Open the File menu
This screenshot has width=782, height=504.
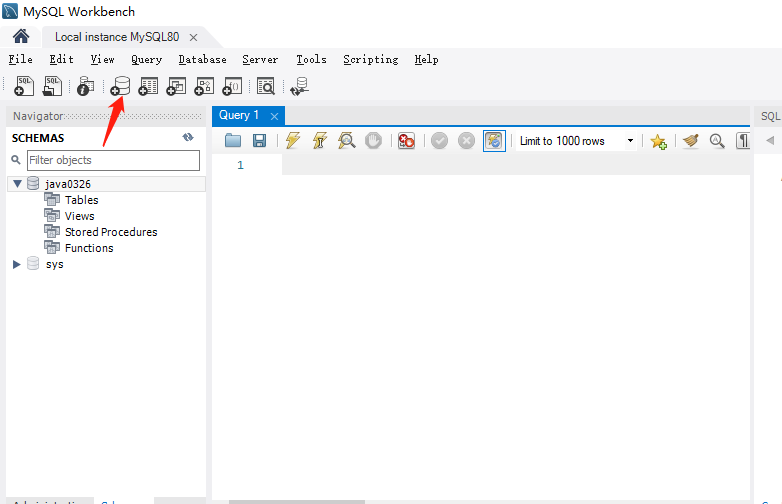coord(20,59)
